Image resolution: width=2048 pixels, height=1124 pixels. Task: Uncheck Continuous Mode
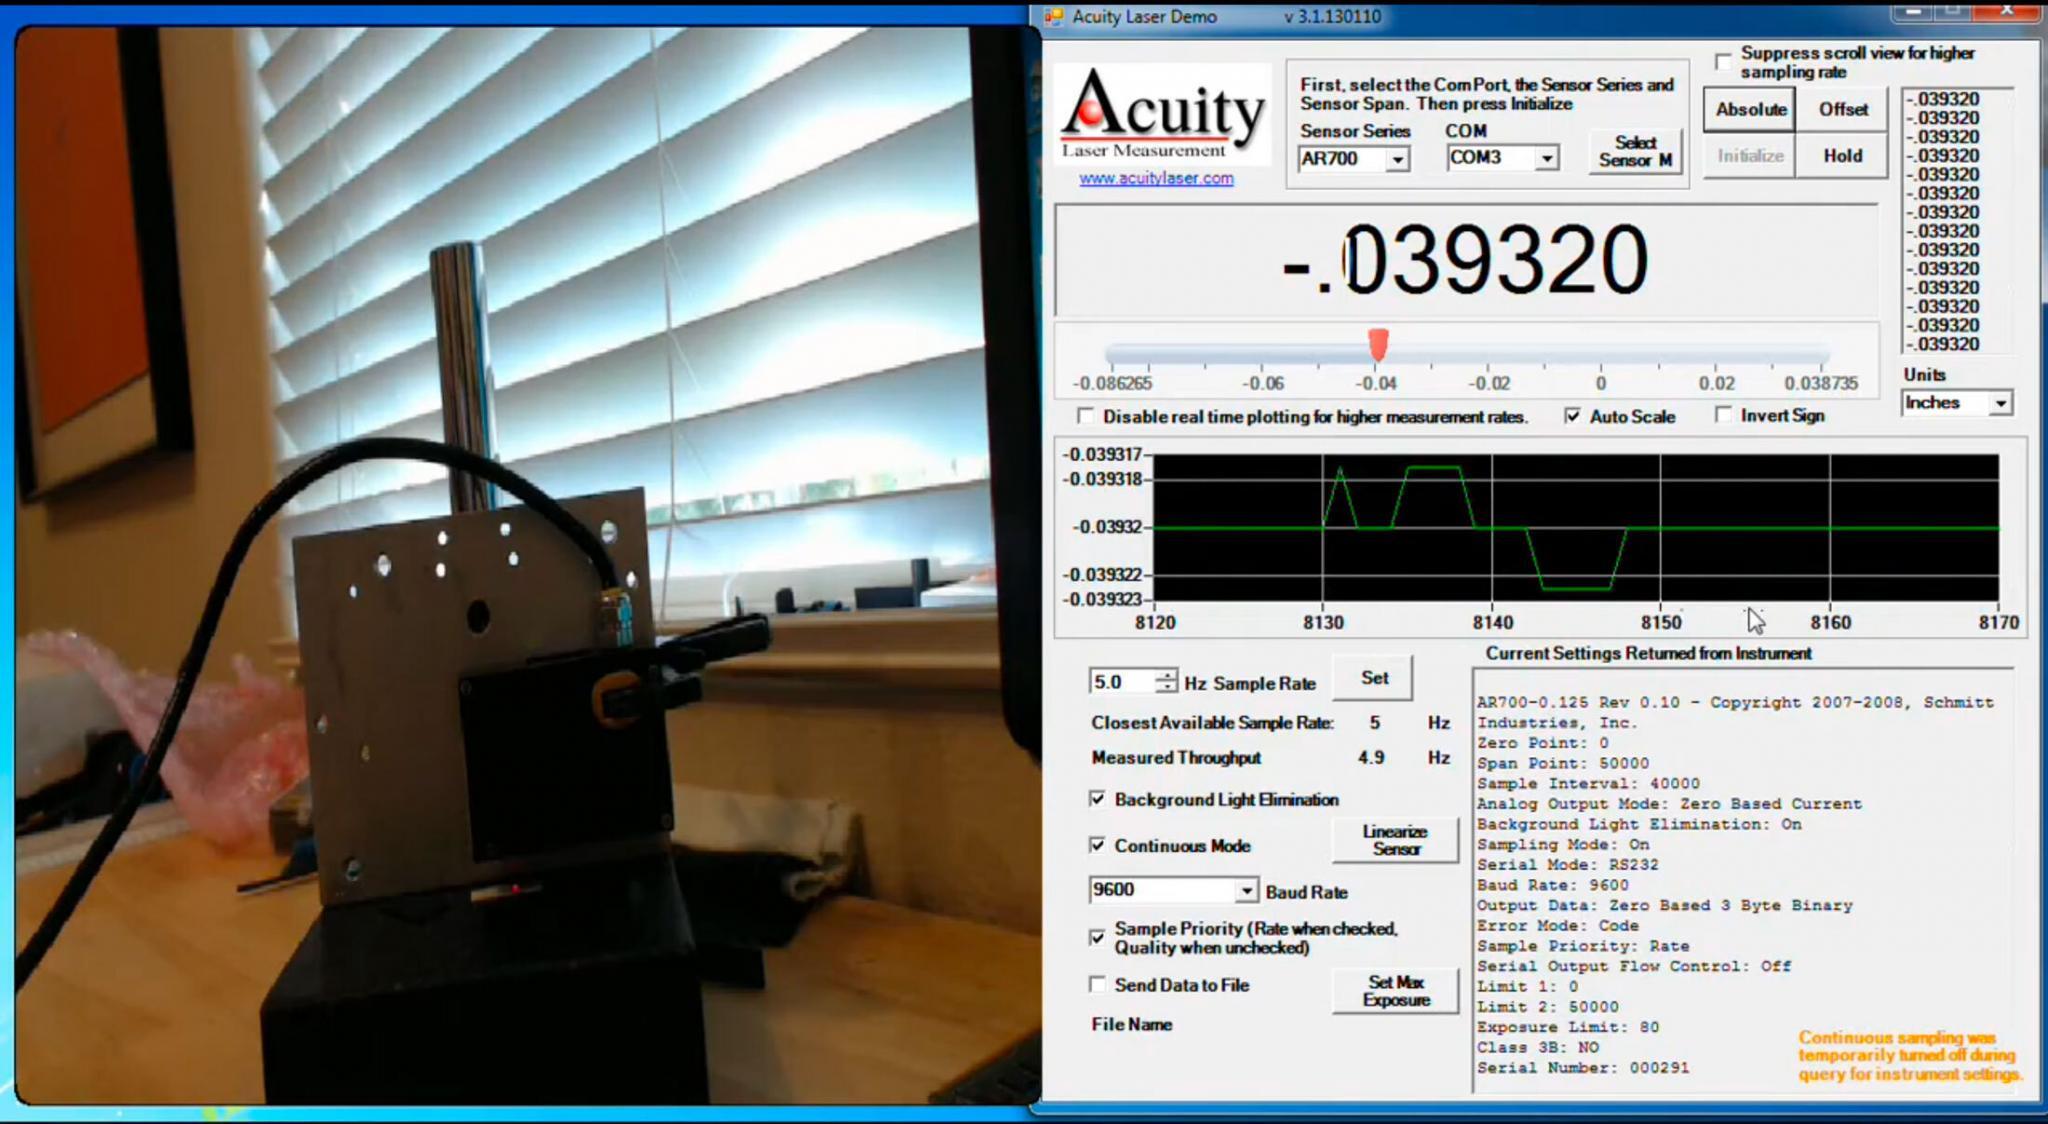pos(1098,845)
